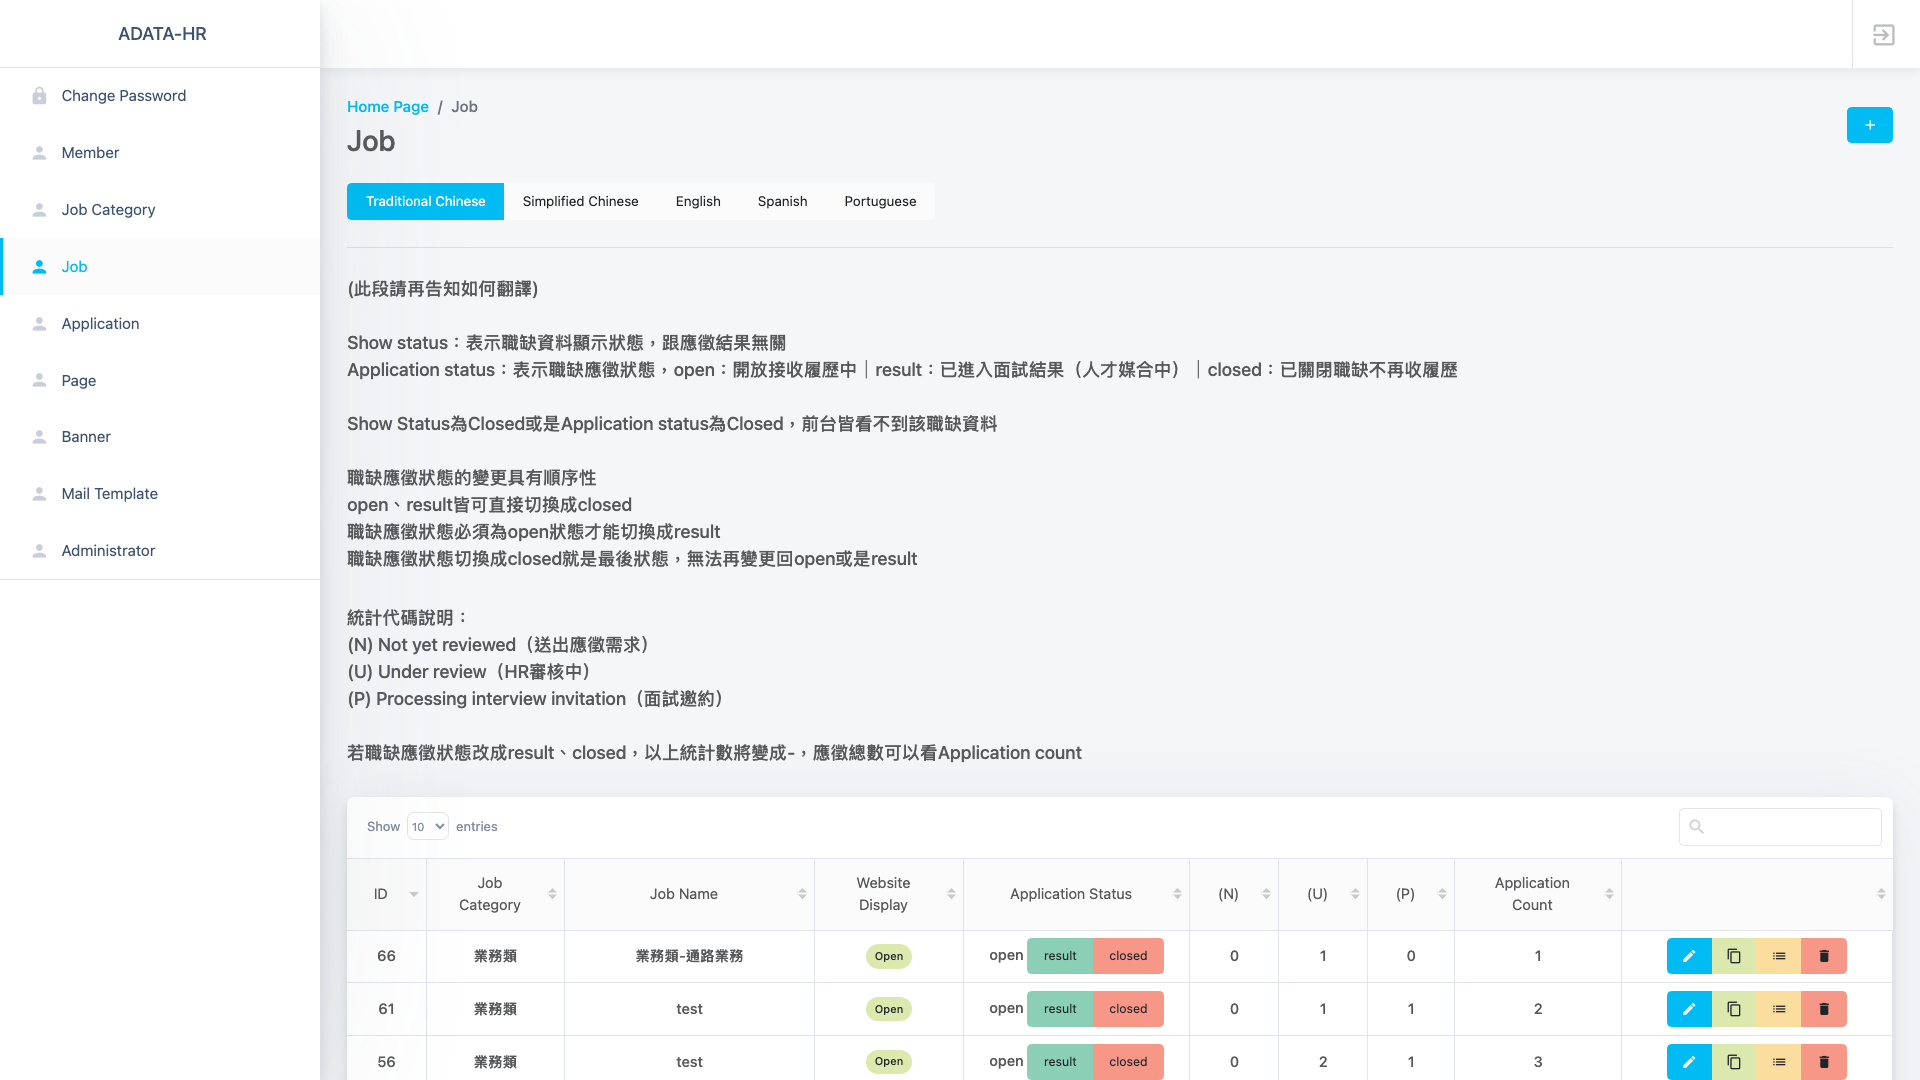The width and height of the screenshot is (1920, 1080).
Task: Open the edit pencil icon for job 66
Action: tap(1689, 955)
